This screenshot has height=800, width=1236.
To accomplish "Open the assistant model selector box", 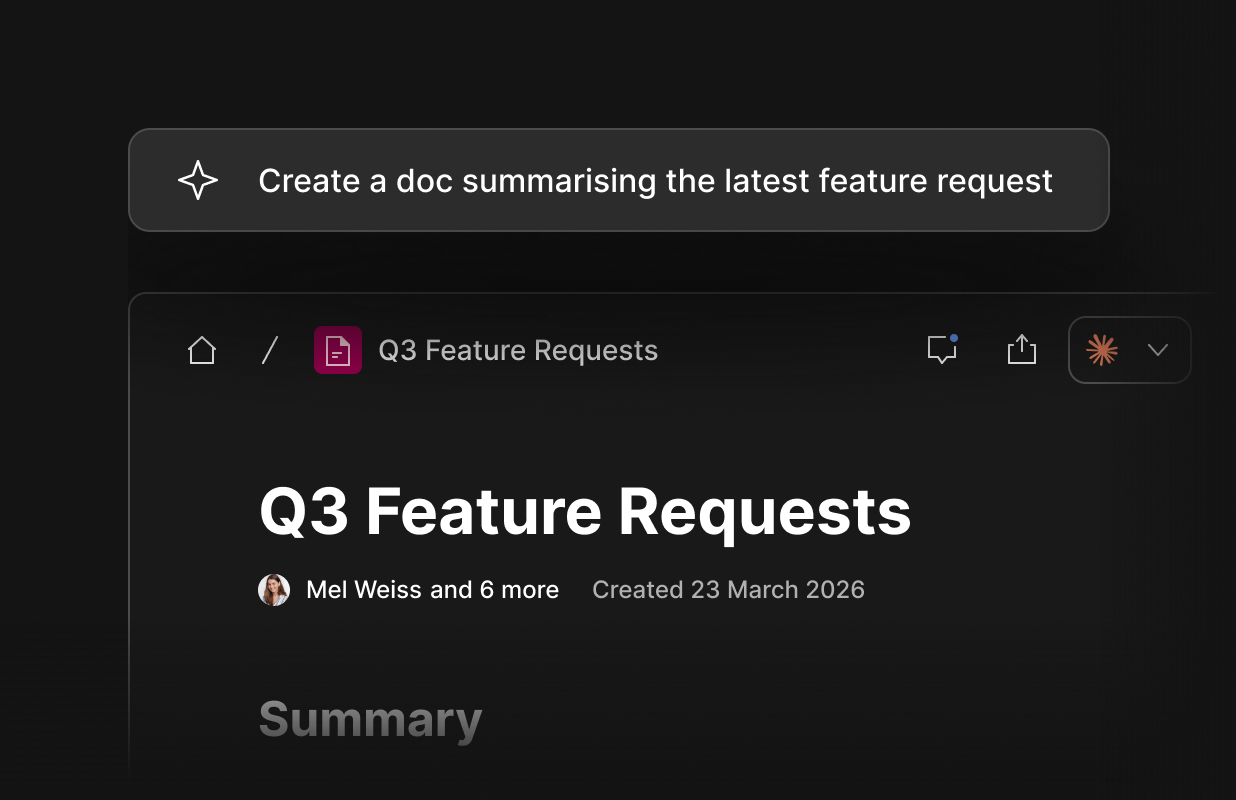I will point(1130,350).
